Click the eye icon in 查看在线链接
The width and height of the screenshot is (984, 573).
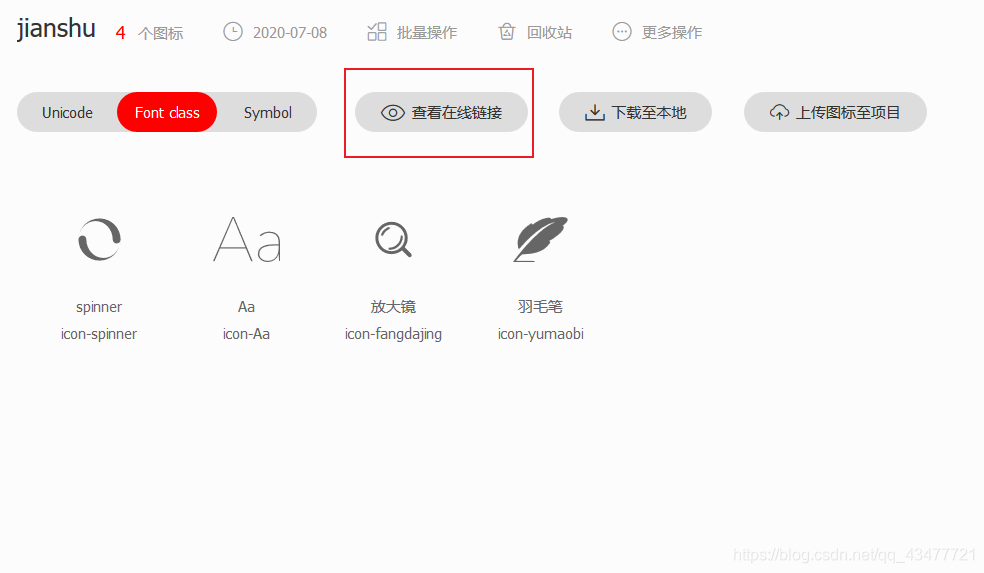393,113
